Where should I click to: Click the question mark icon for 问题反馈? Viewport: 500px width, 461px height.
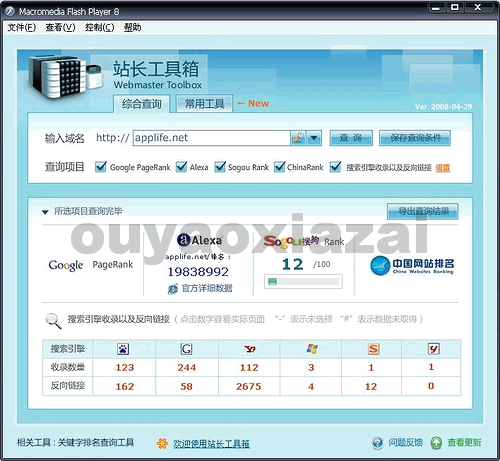coord(378,443)
